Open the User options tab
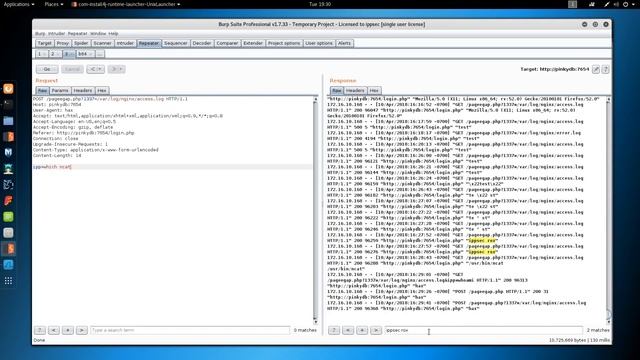 pyautogui.click(x=319, y=43)
